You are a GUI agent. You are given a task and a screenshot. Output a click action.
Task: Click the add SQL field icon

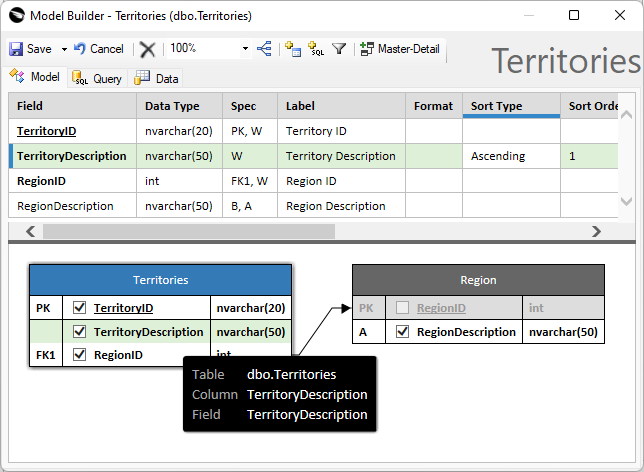coord(316,49)
